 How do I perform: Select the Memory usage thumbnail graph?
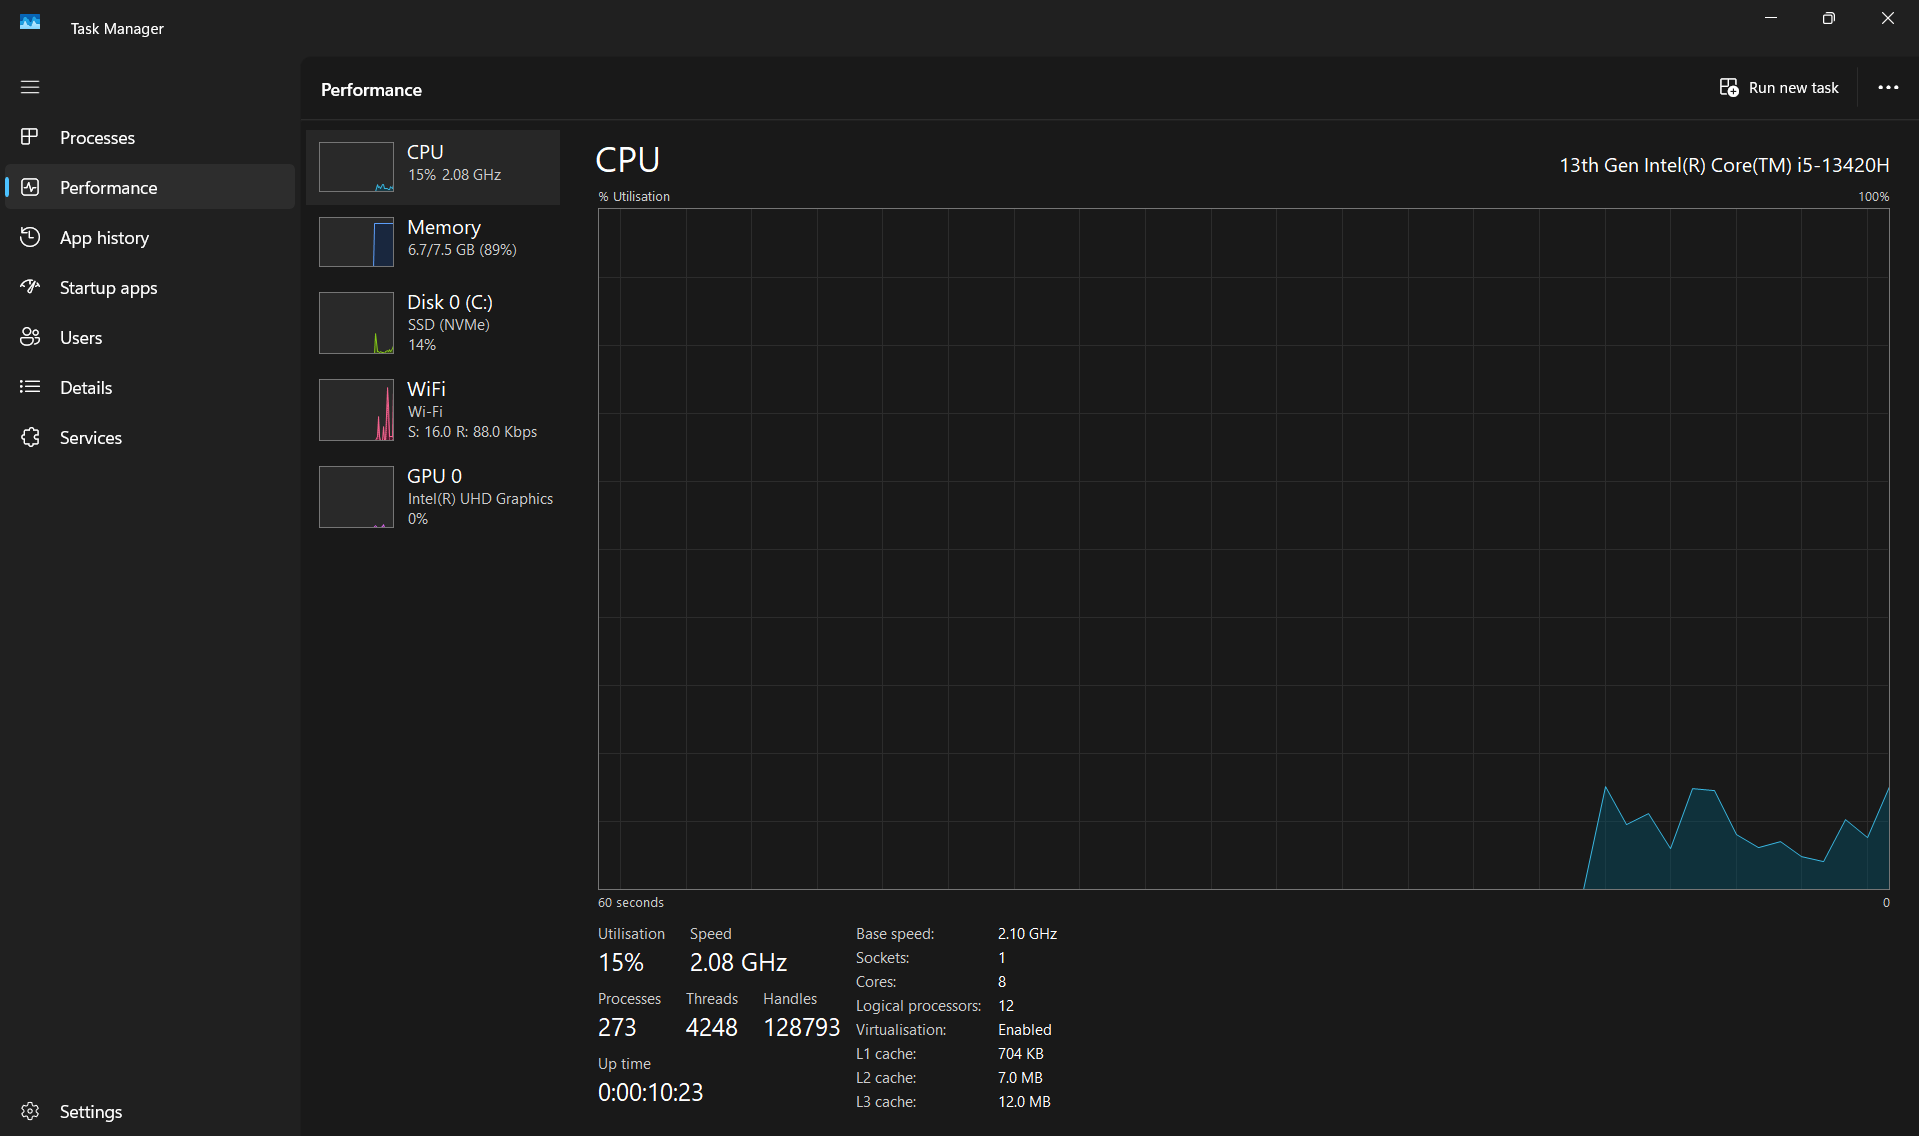coord(356,242)
